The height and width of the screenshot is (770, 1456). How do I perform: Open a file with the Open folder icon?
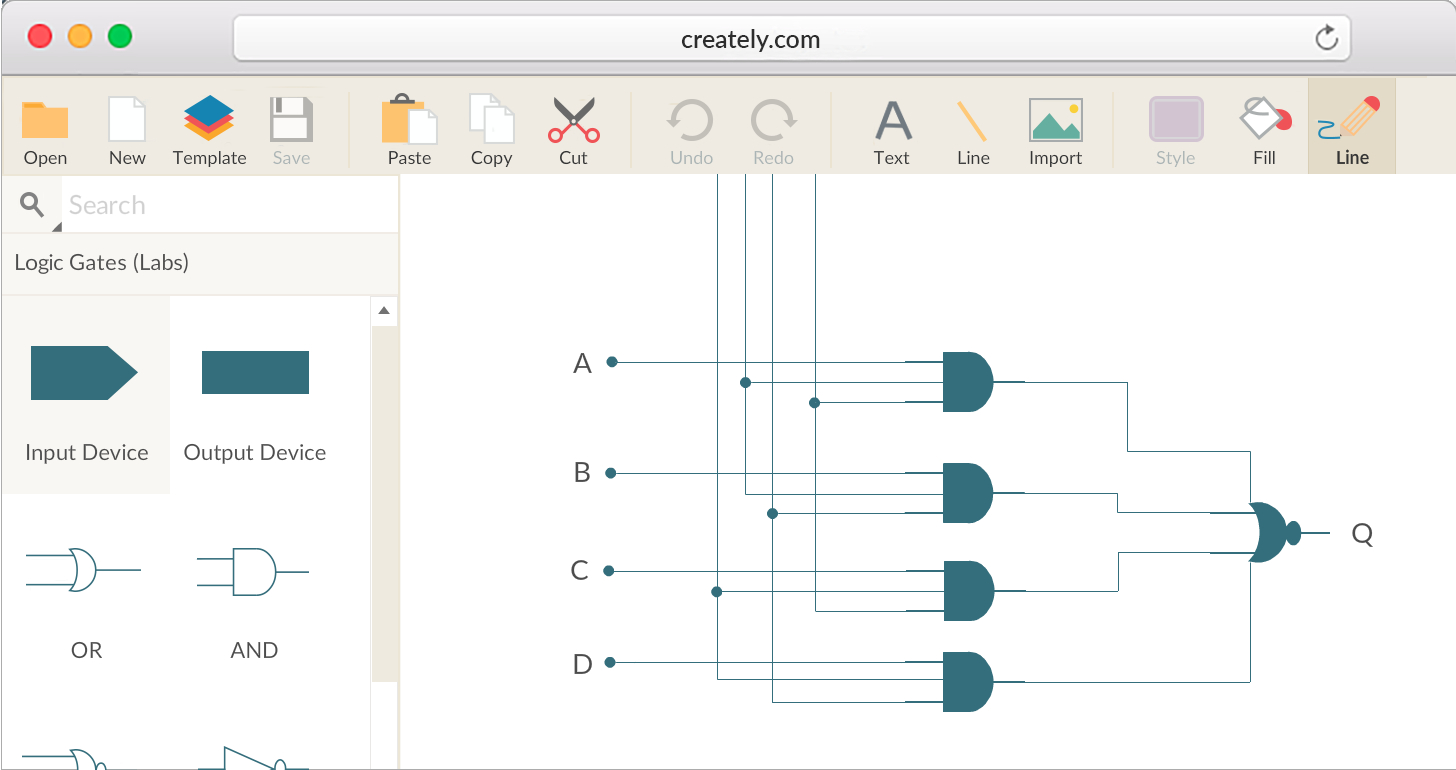point(45,121)
